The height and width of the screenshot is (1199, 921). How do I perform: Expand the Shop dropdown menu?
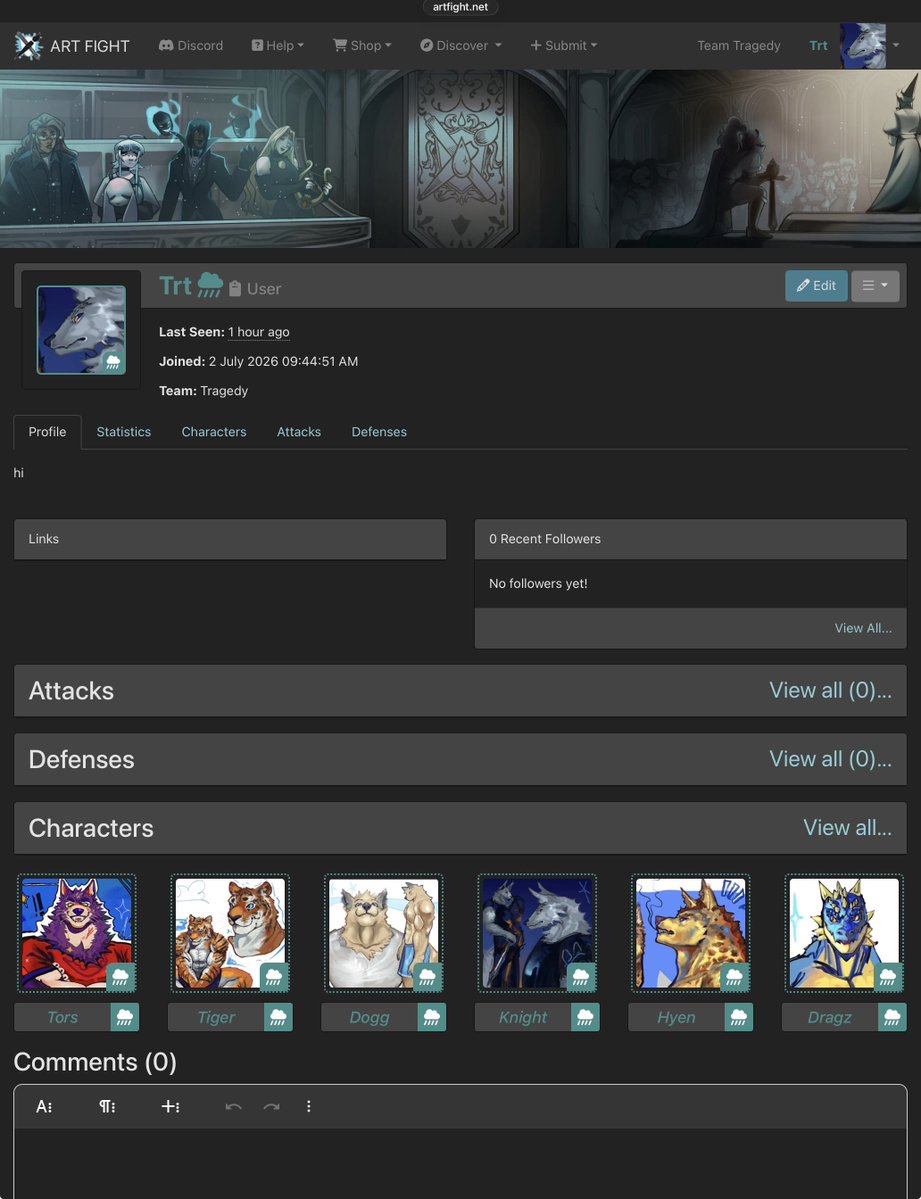pos(362,46)
